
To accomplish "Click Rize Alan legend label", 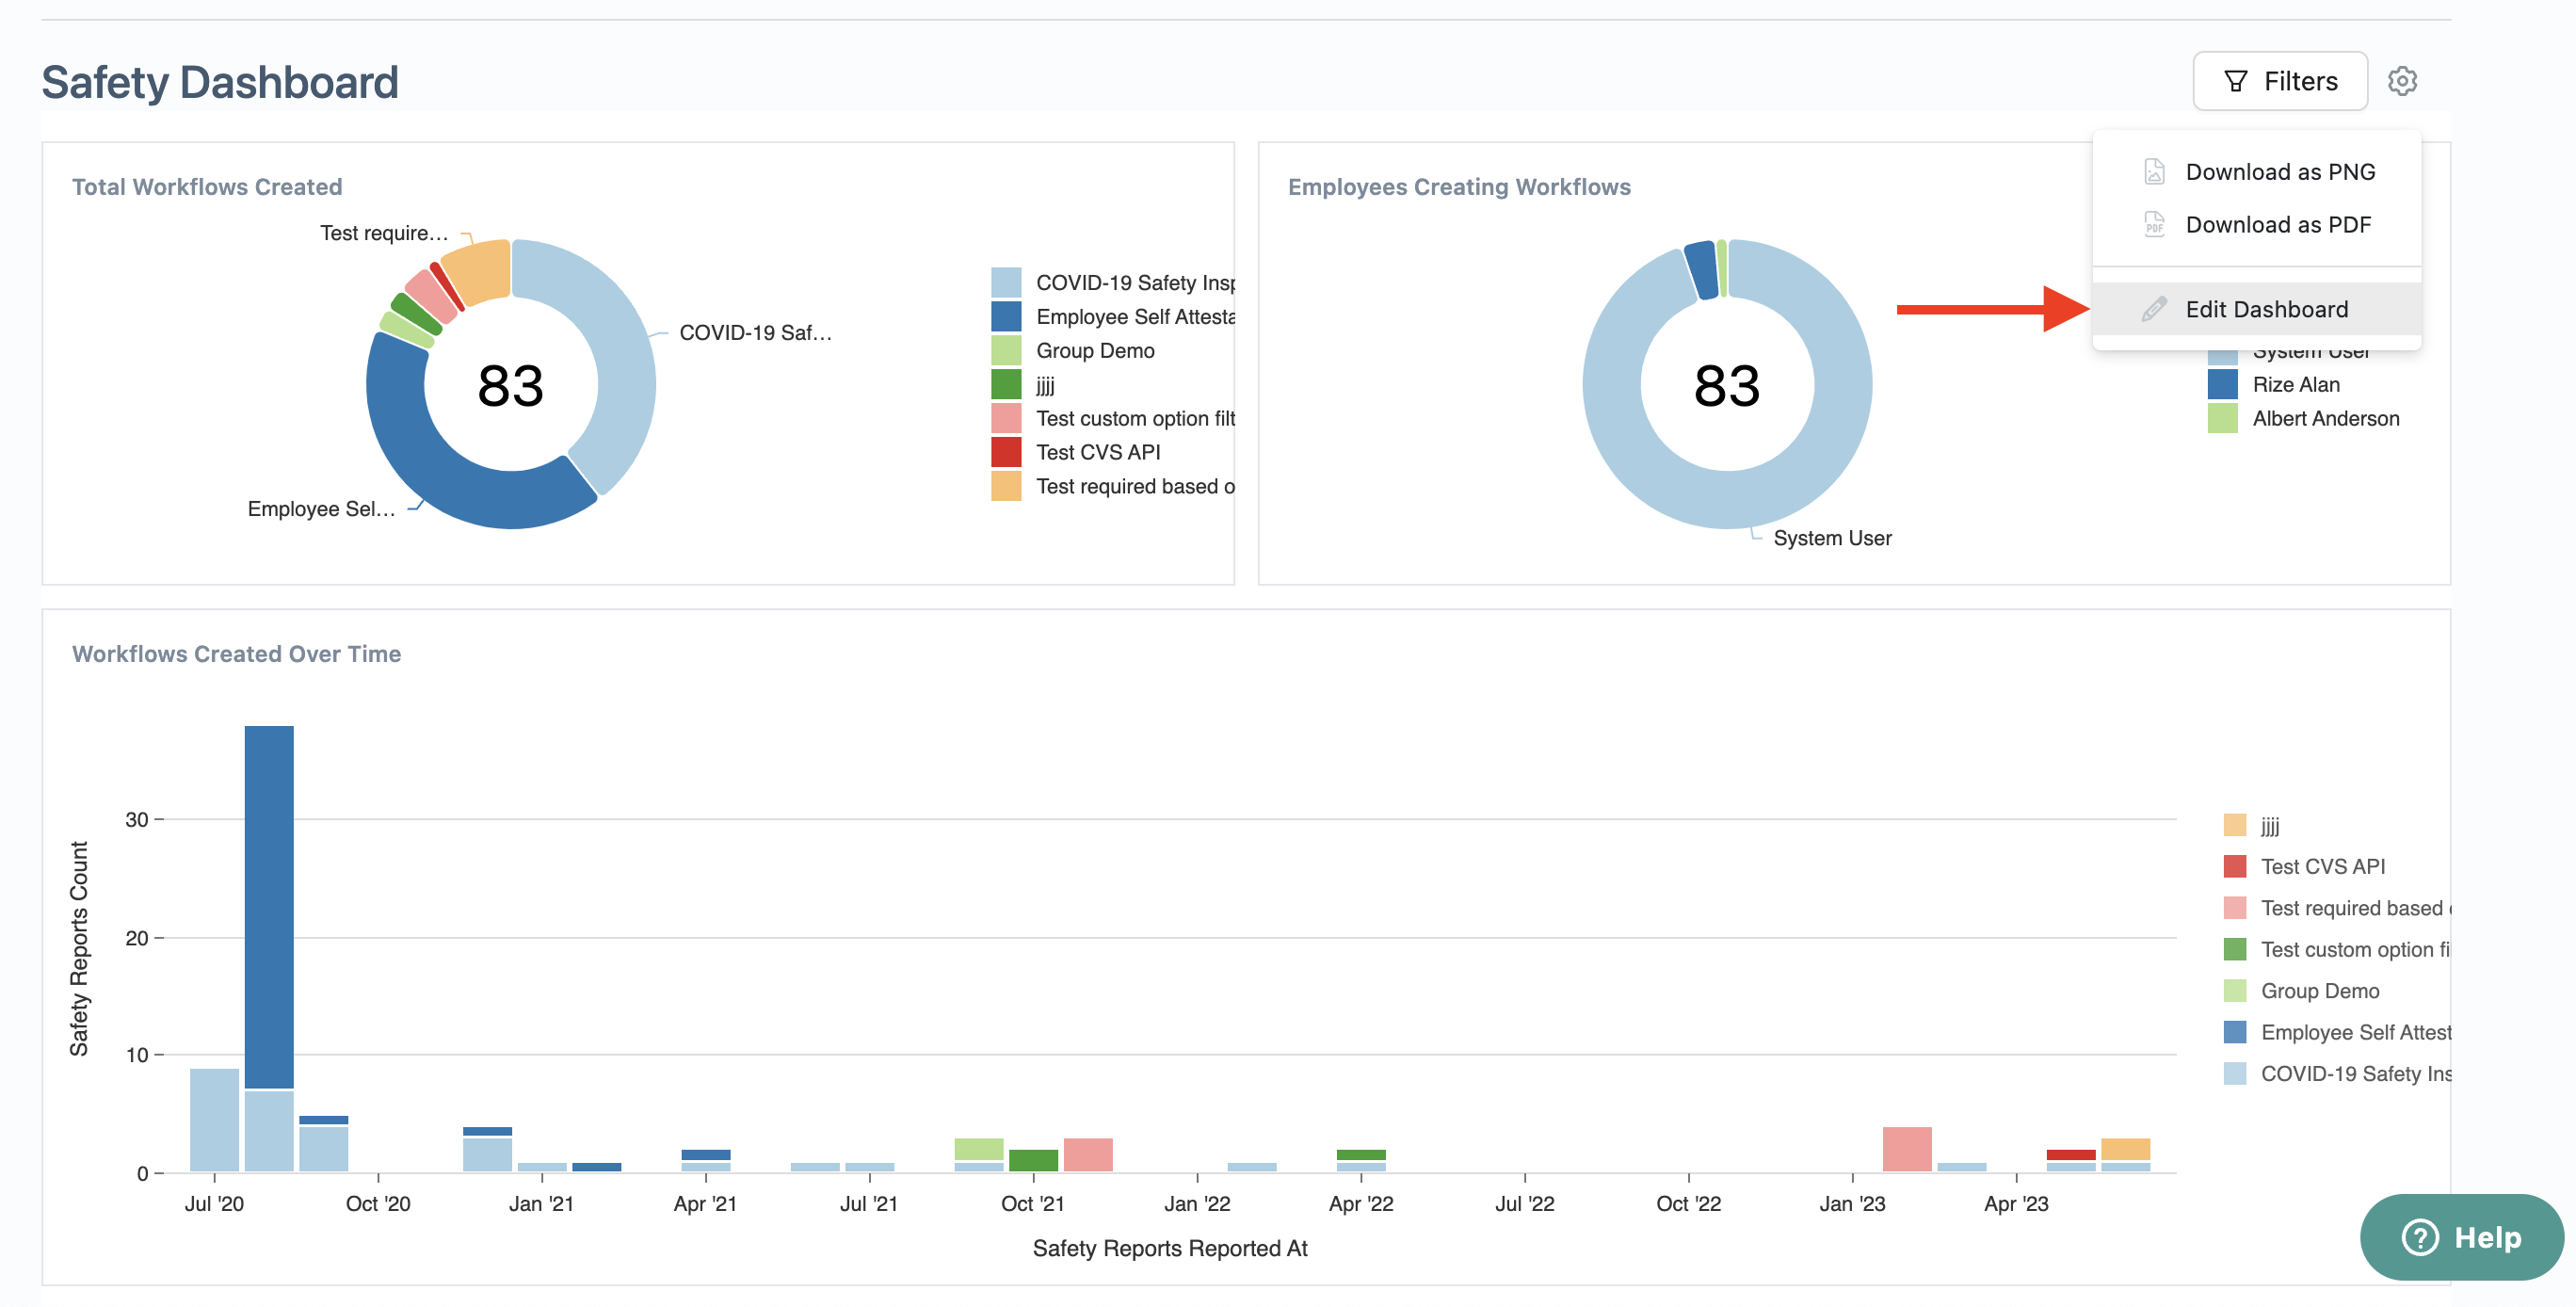I will click(x=2296, y=385).
